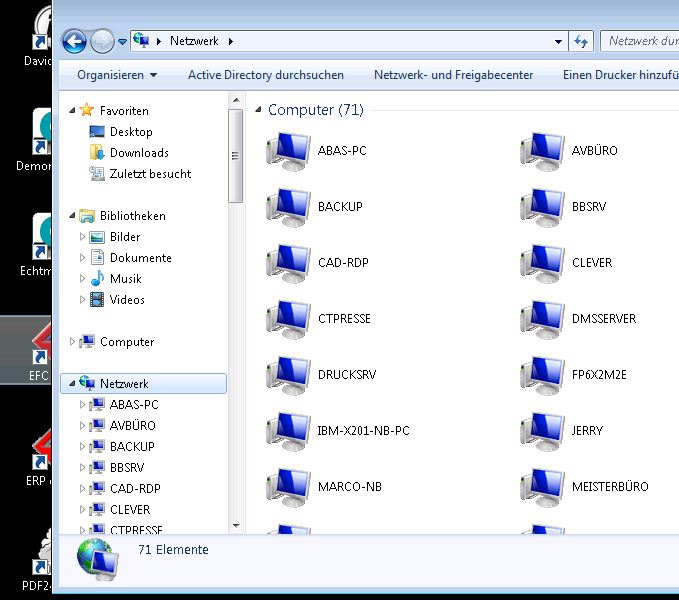Expand the Computer tree node
The image size is (679, 600).
point(72,342)
